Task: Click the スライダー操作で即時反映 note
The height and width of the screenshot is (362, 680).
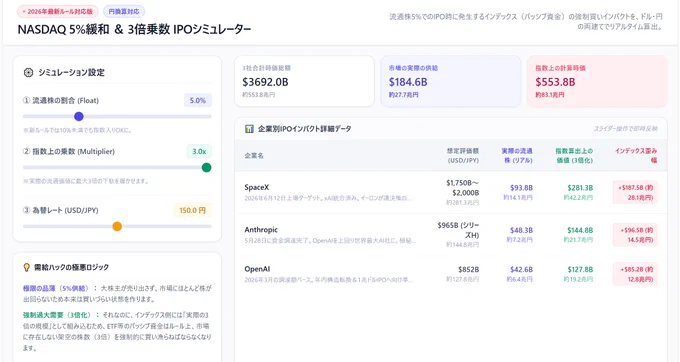Action: tap(625, 129)
